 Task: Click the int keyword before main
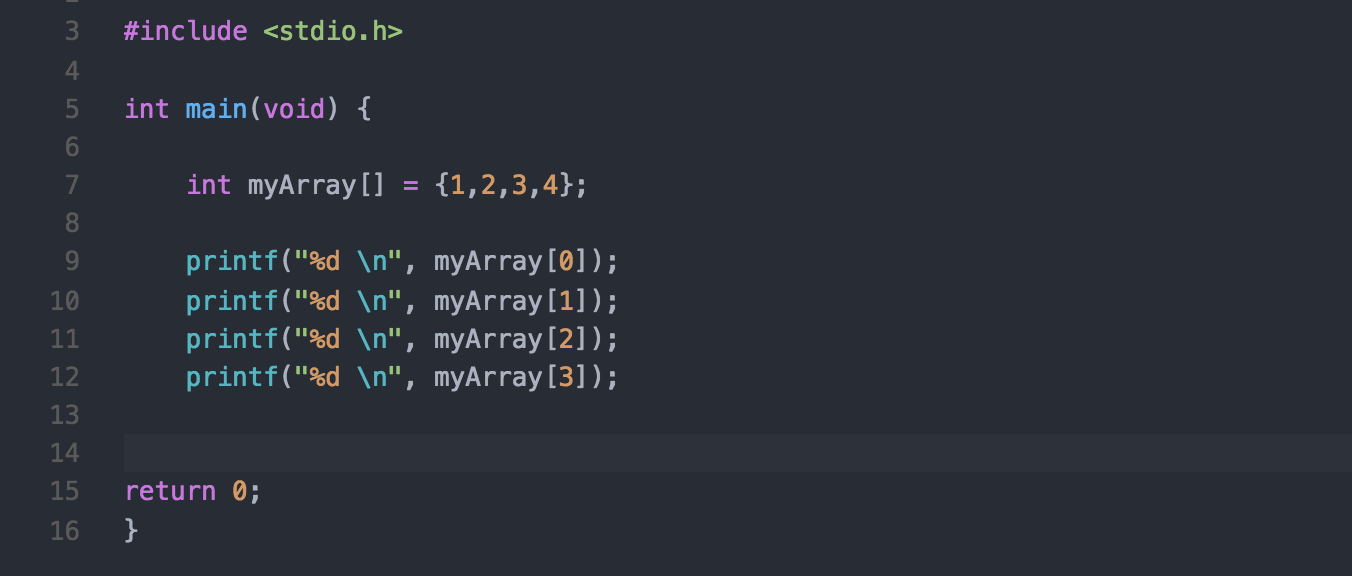click(147, 108)
